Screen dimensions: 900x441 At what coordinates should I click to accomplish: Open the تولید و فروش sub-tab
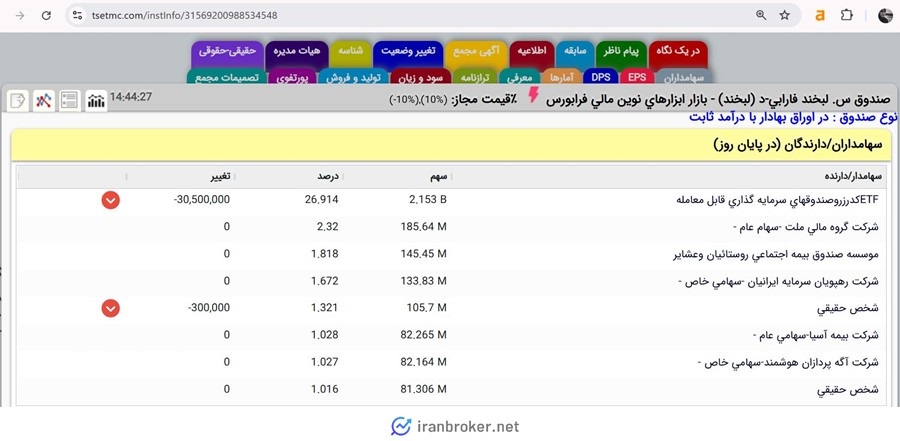pyautogui.click(x=354, y=77)
